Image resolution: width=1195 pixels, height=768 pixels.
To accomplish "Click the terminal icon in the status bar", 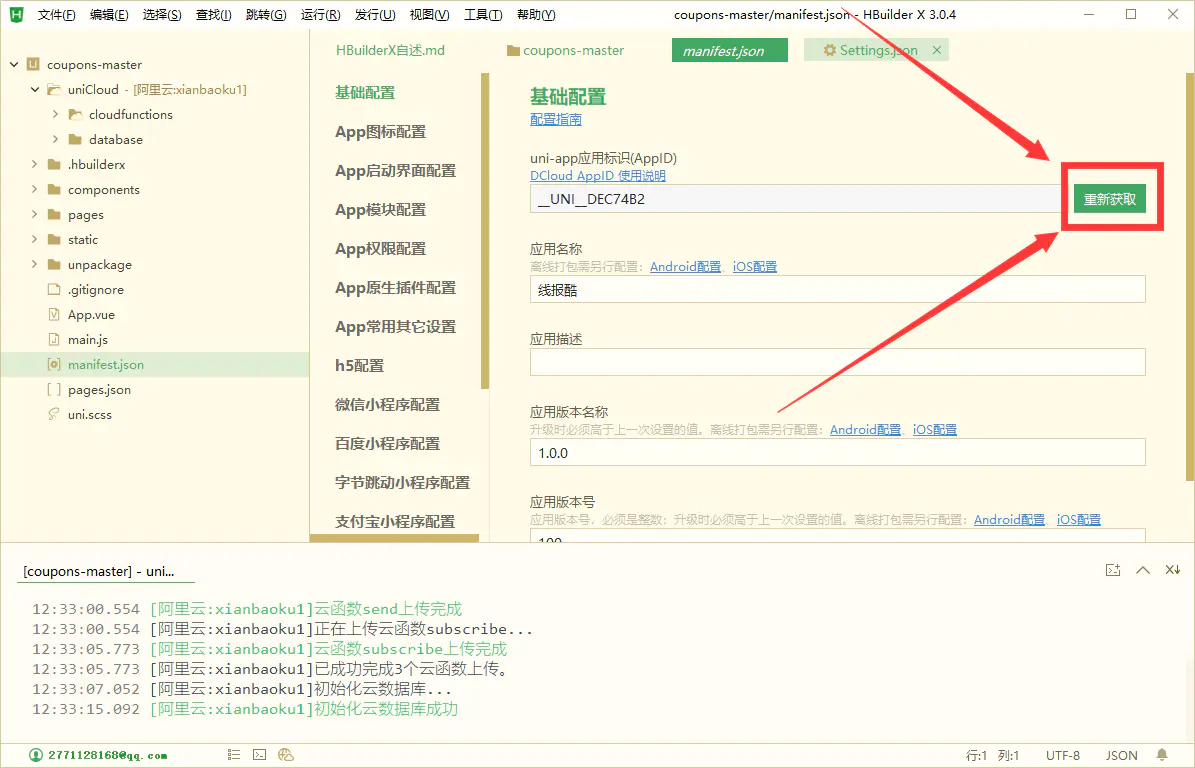I will 259,754.
